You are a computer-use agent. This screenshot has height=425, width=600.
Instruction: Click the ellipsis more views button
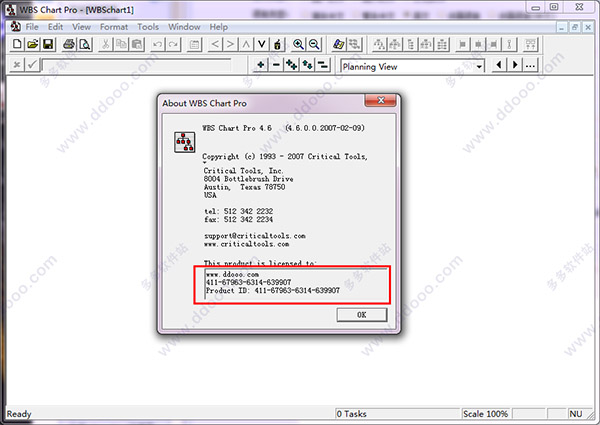[530, 65]
